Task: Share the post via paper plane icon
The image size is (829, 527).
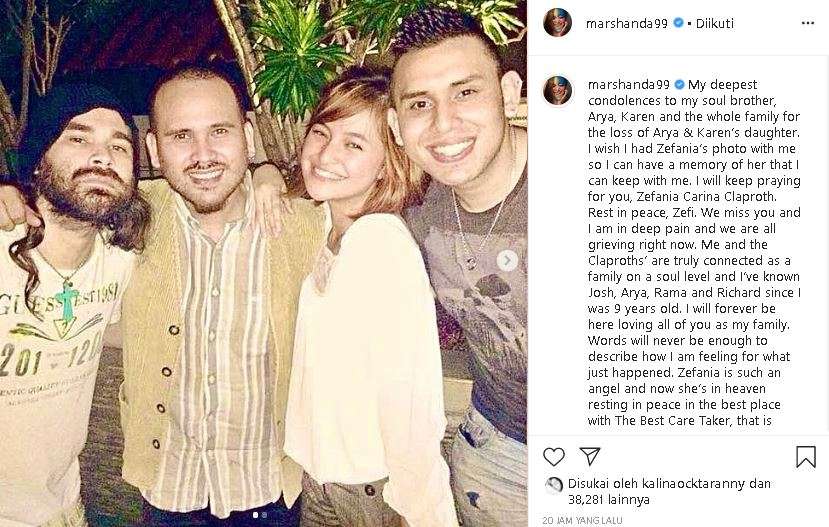Action: click(x=590, y=457)
